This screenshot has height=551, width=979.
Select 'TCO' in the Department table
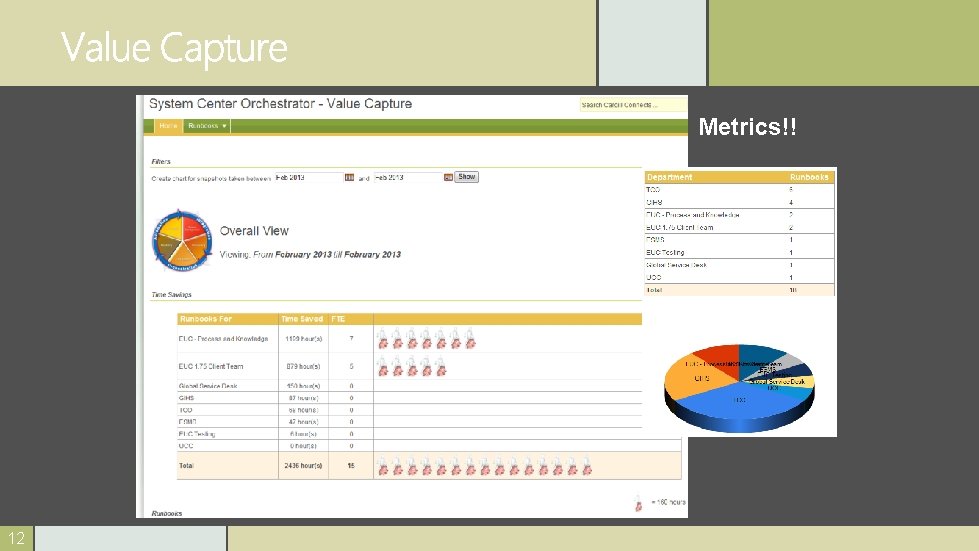(x=653, y=190)
